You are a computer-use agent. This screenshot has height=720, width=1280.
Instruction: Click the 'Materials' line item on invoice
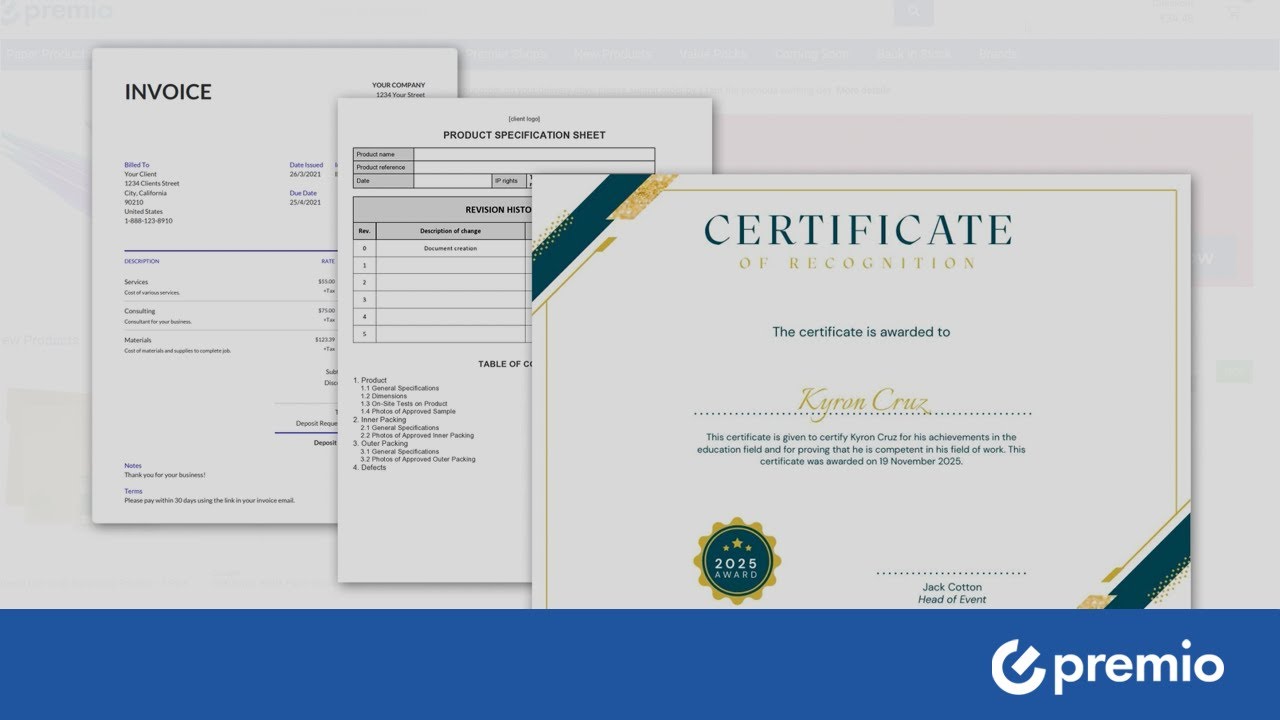coord(138,340)
